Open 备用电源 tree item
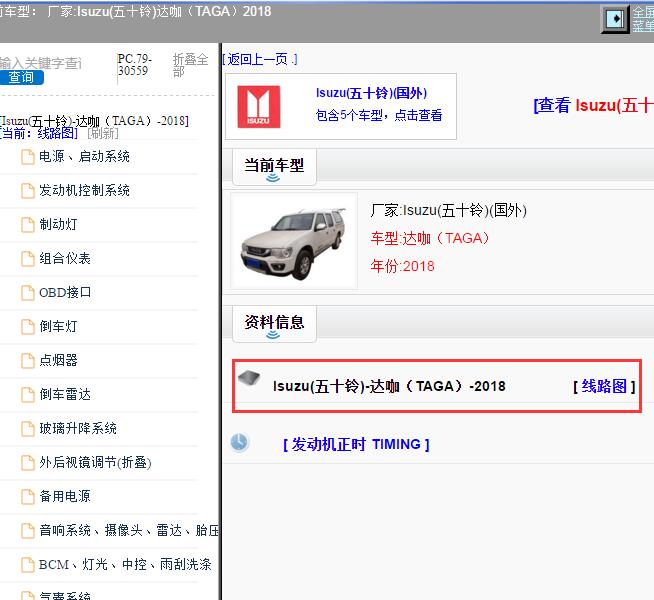Screen dimensions: 654x600 pos(65,496)
